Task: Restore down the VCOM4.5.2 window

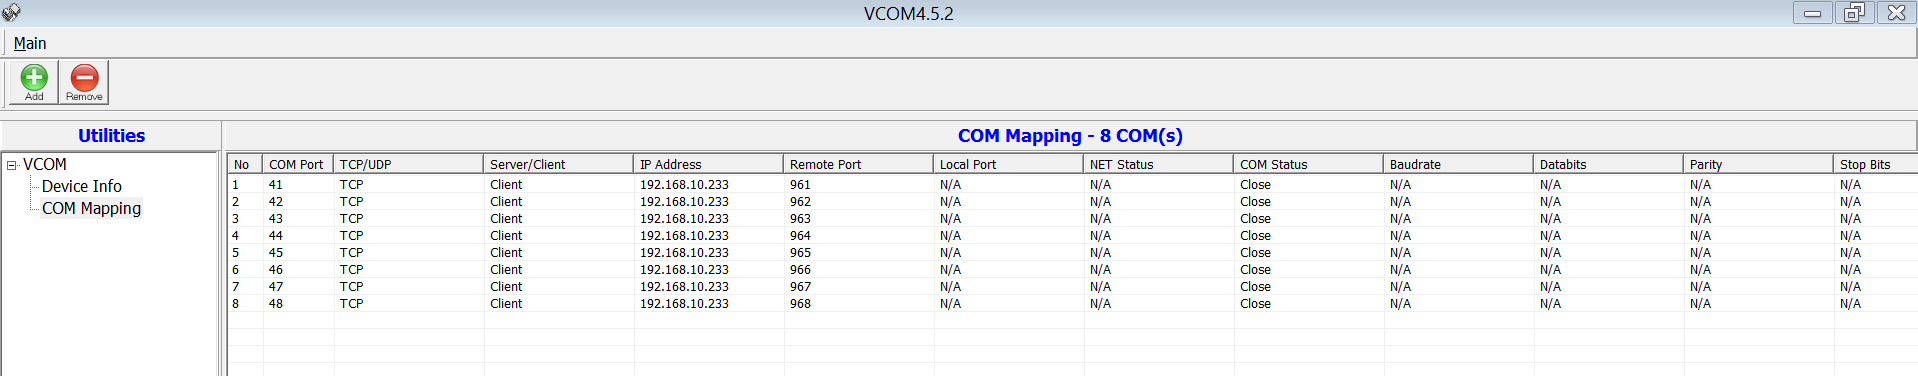Action: (x=1854, y=12)
